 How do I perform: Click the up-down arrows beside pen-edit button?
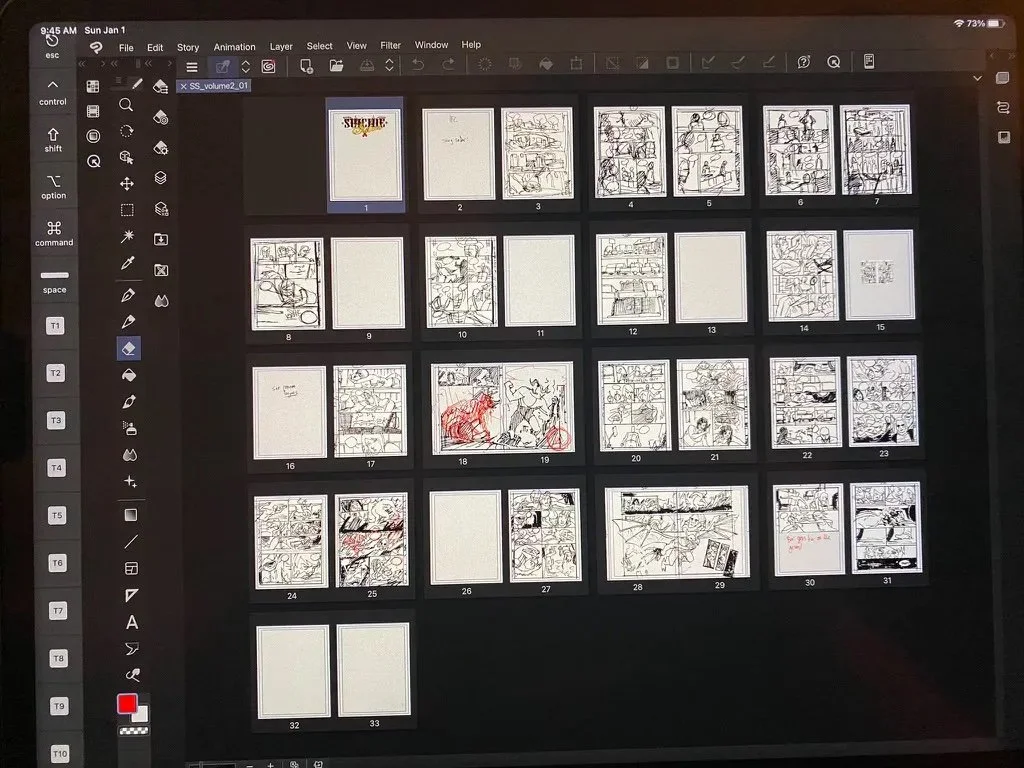click(246, 66)
